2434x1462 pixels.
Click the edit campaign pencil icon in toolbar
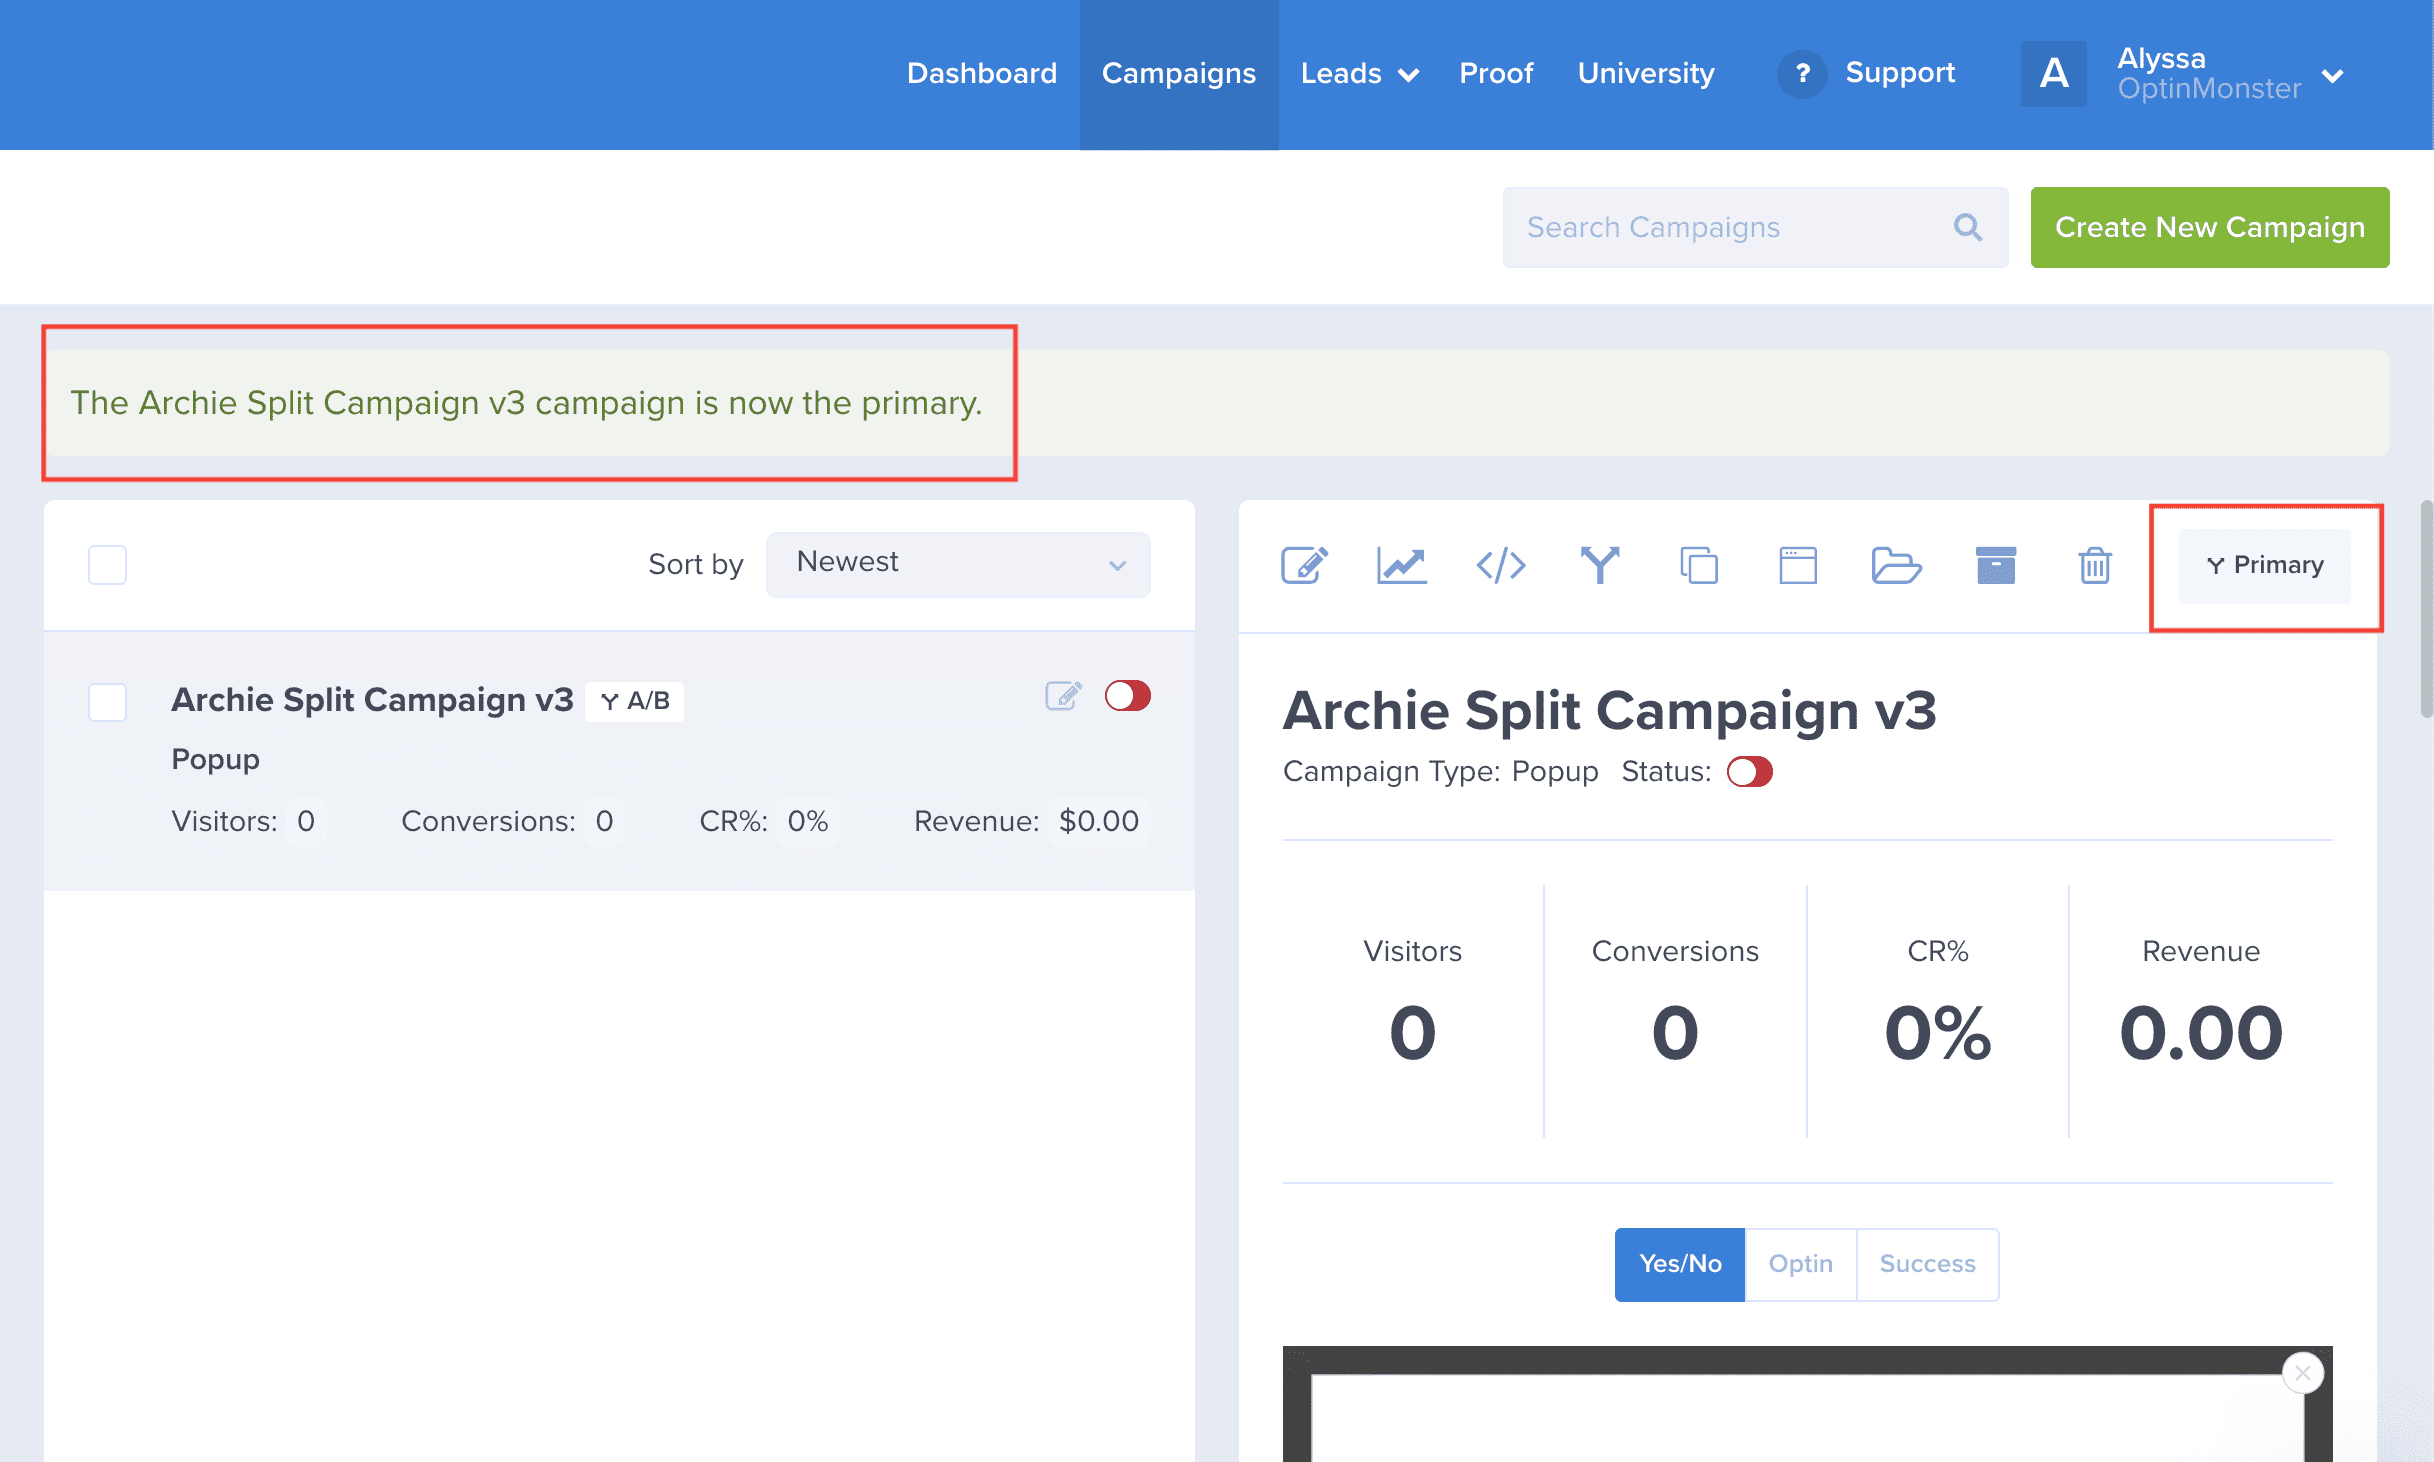click(1304, 565)
